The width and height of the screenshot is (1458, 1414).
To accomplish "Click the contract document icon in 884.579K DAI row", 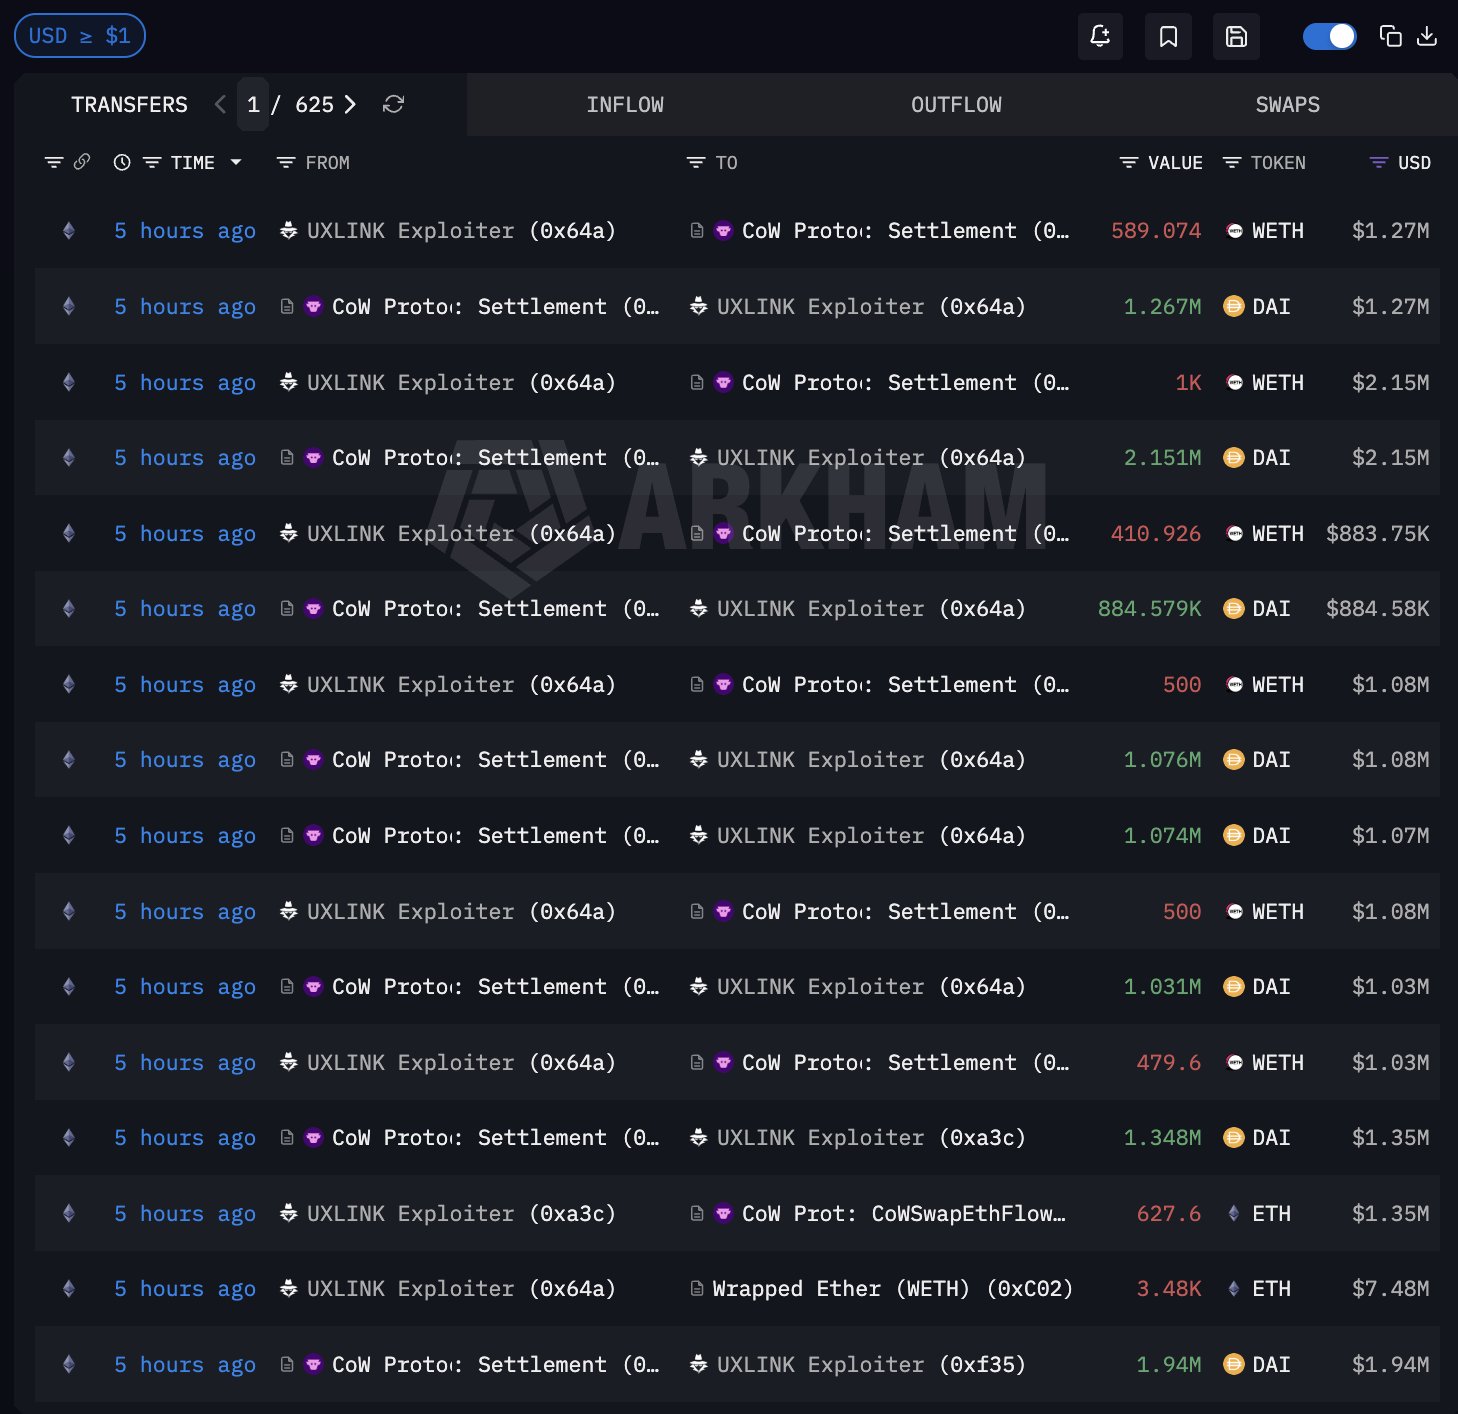I will [x=287, y=609].
